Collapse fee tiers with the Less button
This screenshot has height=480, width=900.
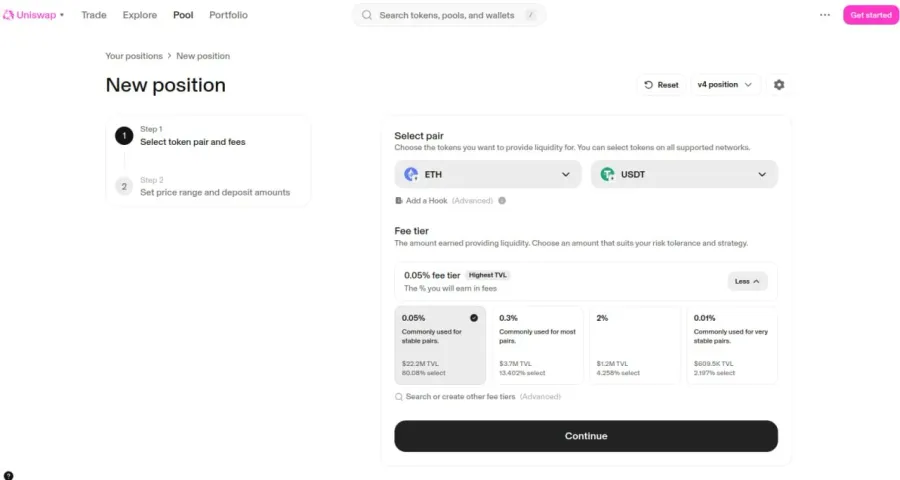[x=747, y=281]
